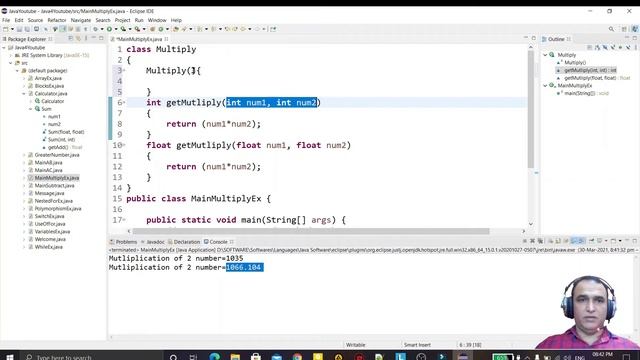Click the Package Explorer view menu icon
640x360 pixels.
click(86, 38)
